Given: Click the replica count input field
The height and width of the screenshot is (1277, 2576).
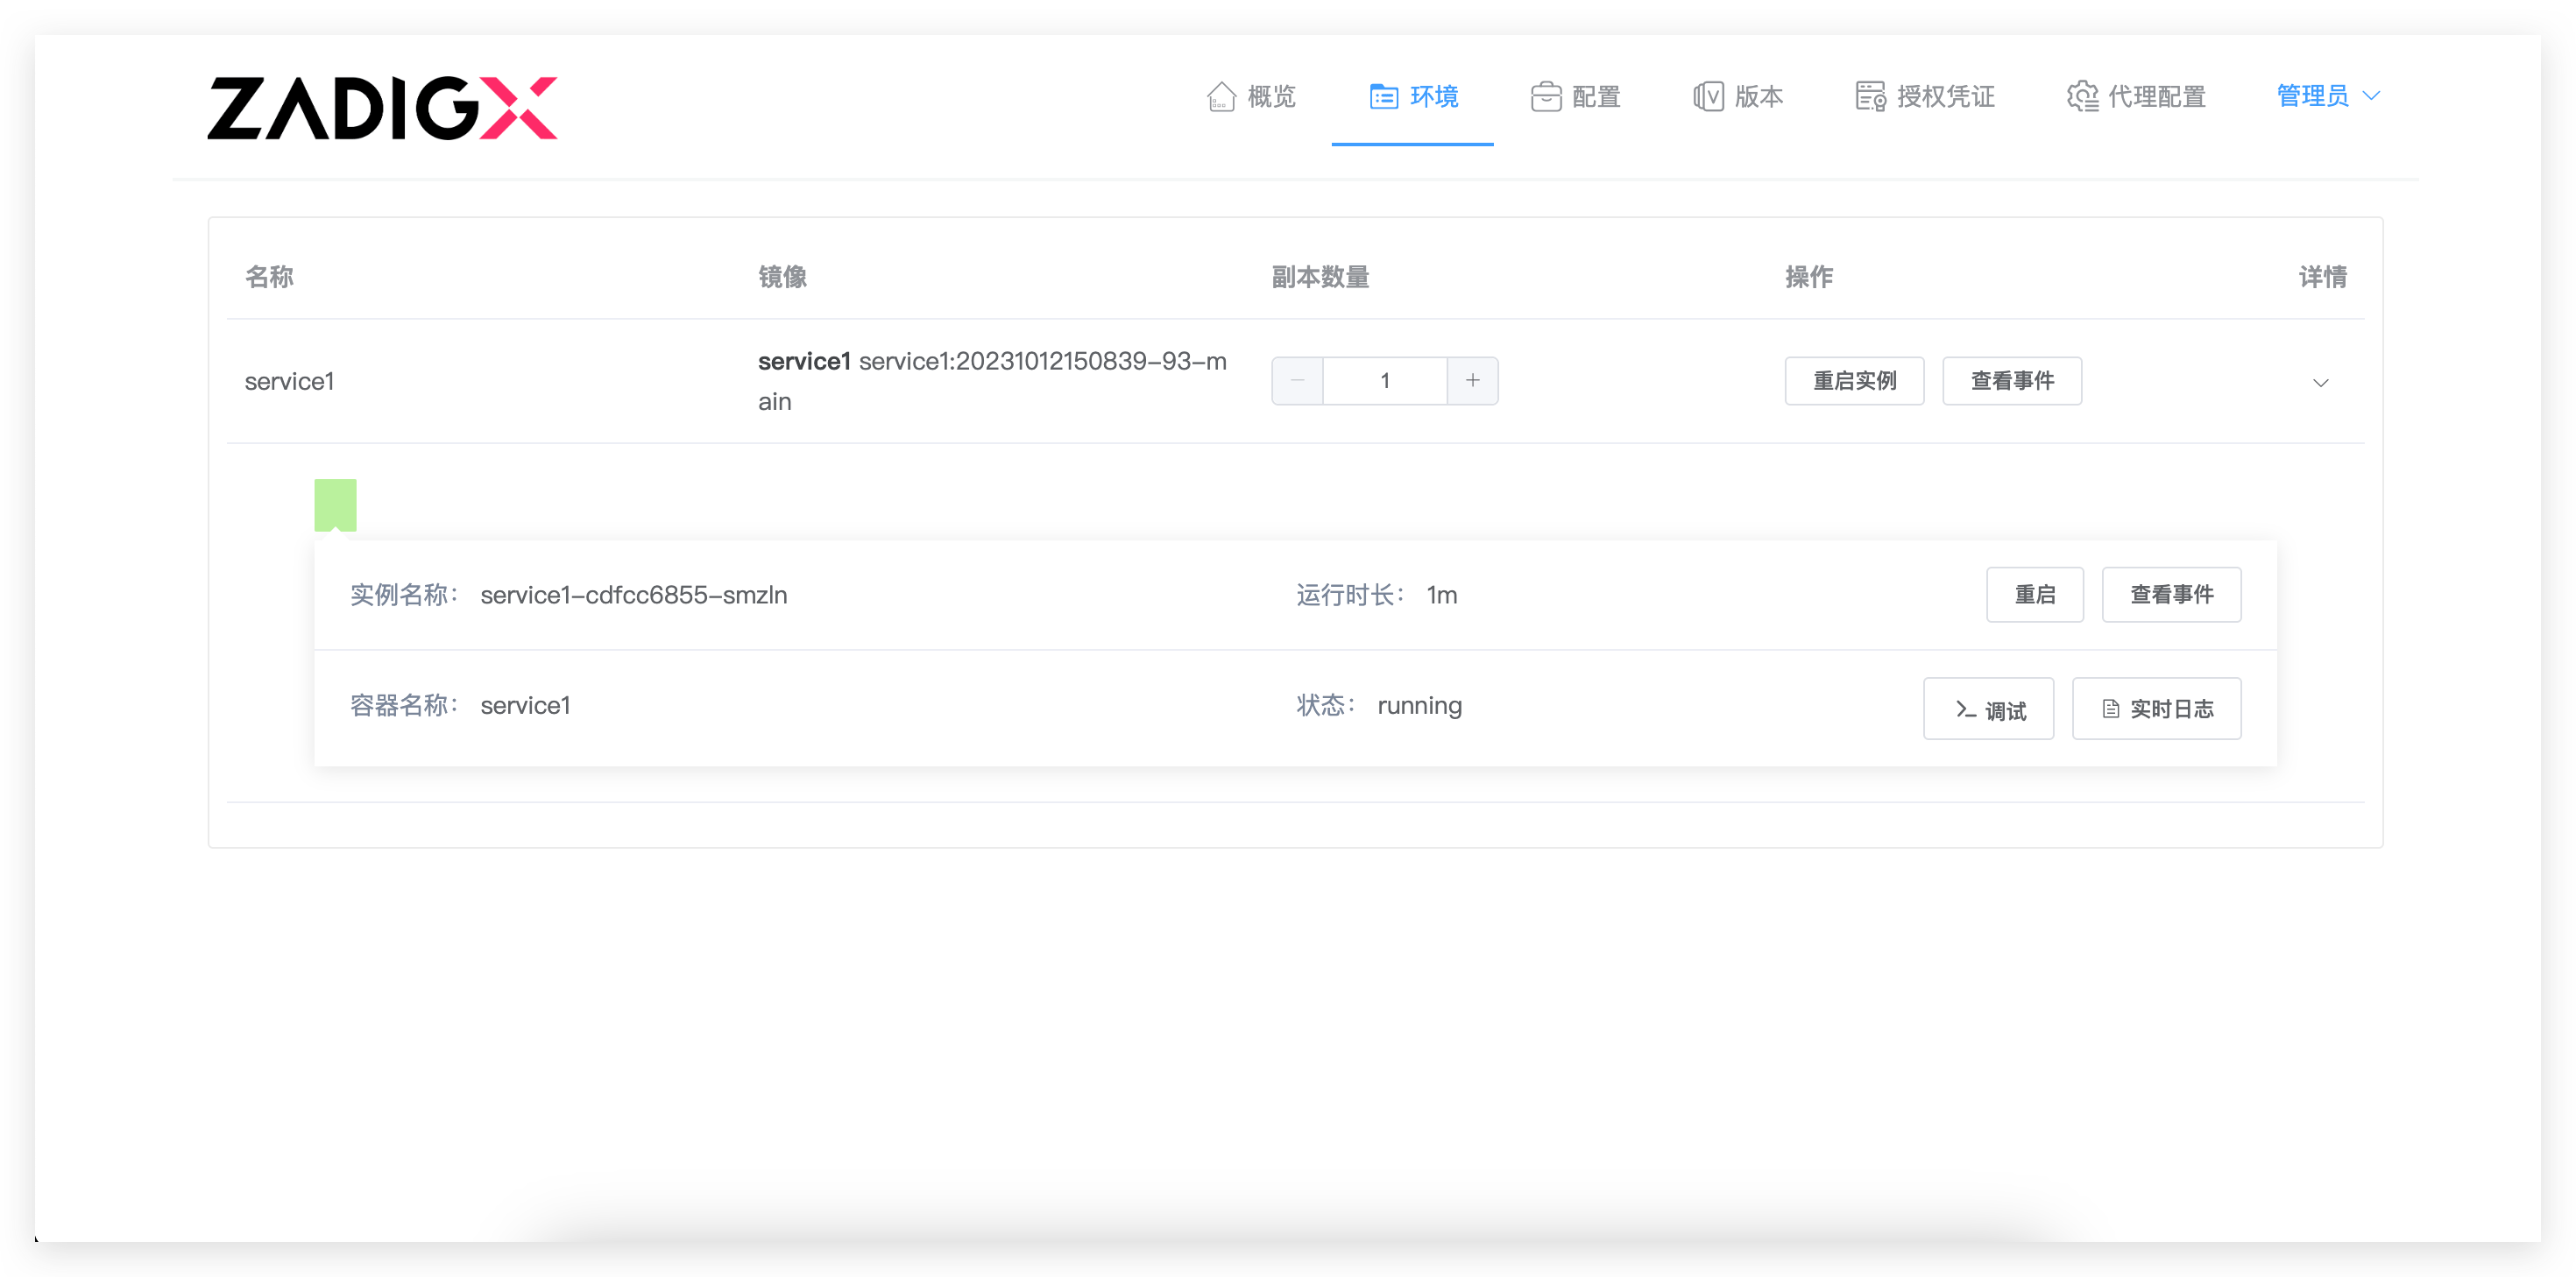Looking at the screenshot, I should [x=1384, y=381].
